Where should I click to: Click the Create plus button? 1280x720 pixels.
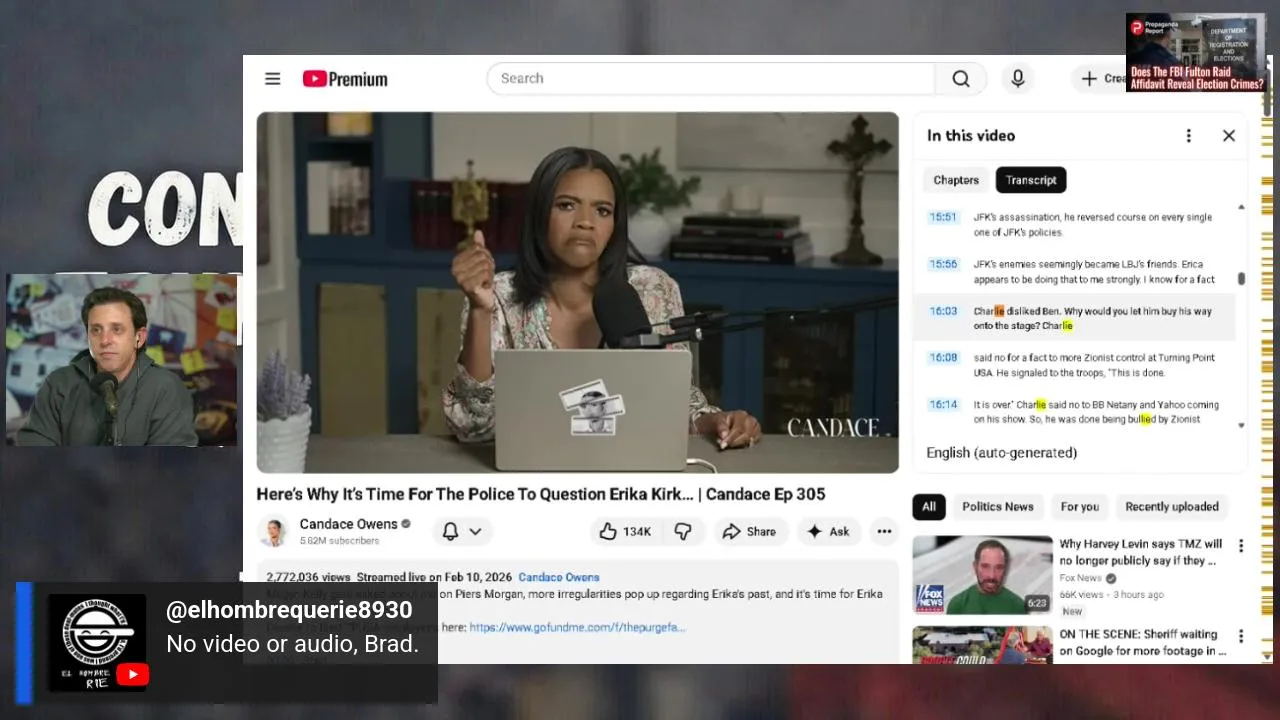1099,79
